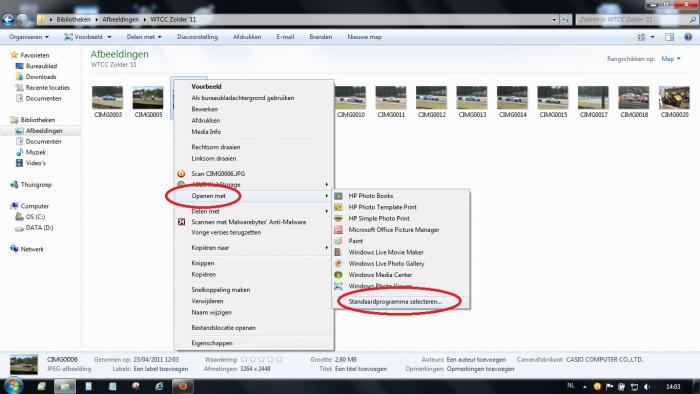
Task: Expand the address bar history dropdown
Action: click(x=554, y=20)
